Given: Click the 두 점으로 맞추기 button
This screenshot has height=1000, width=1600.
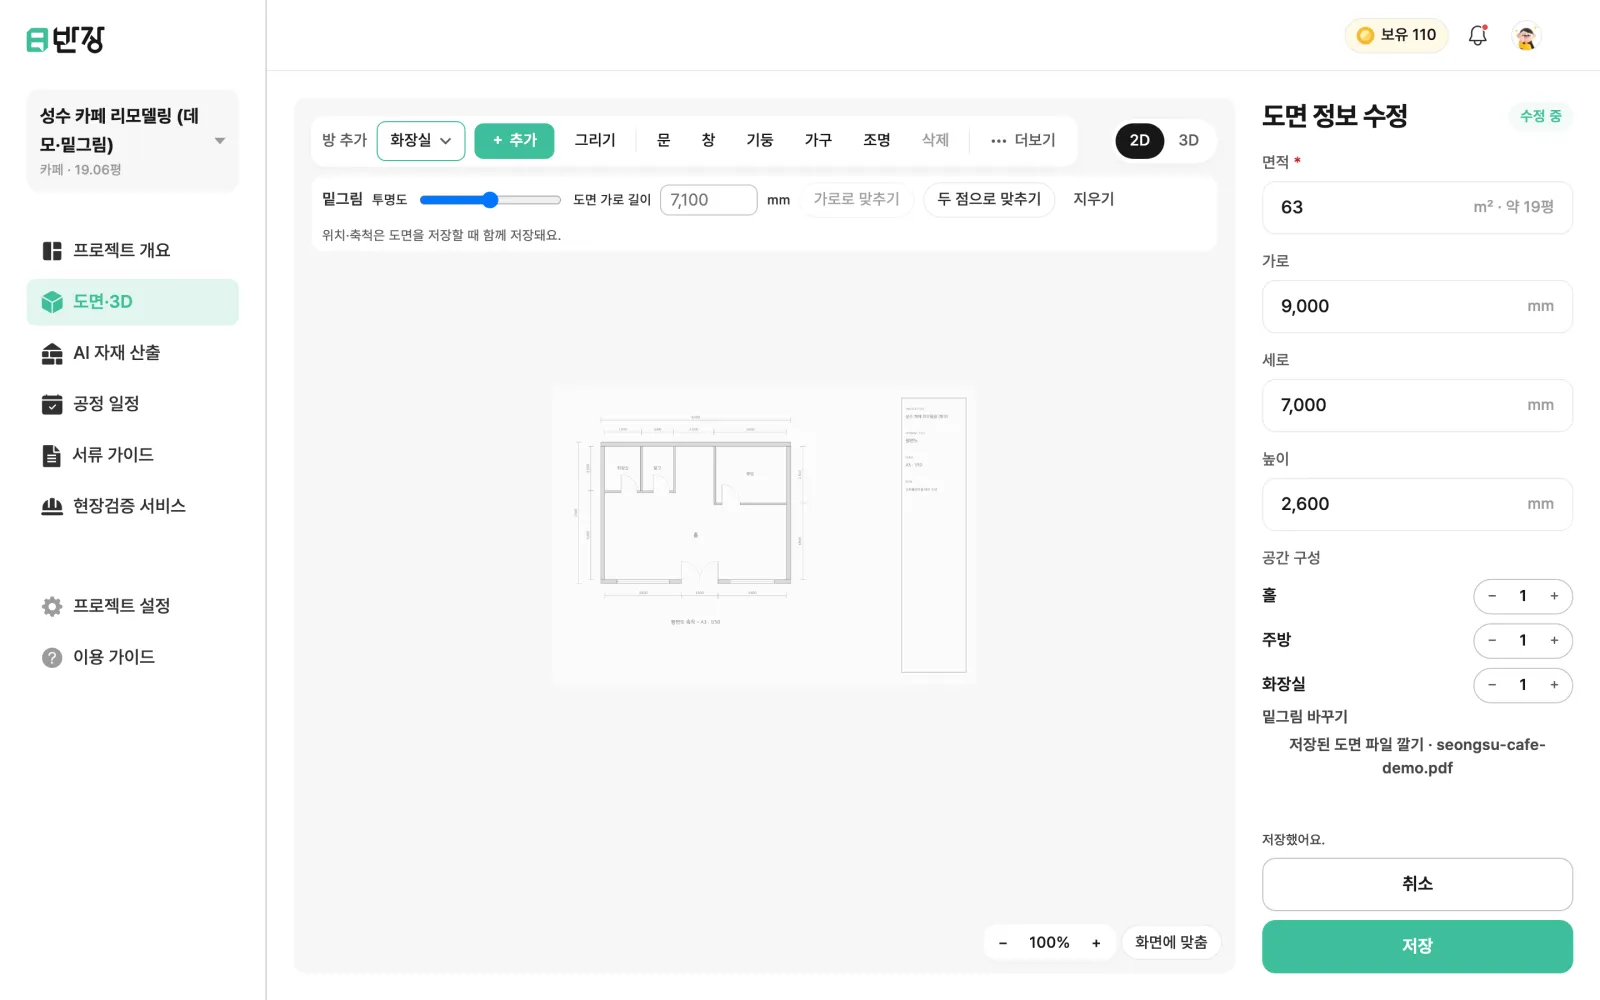Looking at the screenshot, I should click(x=989, y=199).
